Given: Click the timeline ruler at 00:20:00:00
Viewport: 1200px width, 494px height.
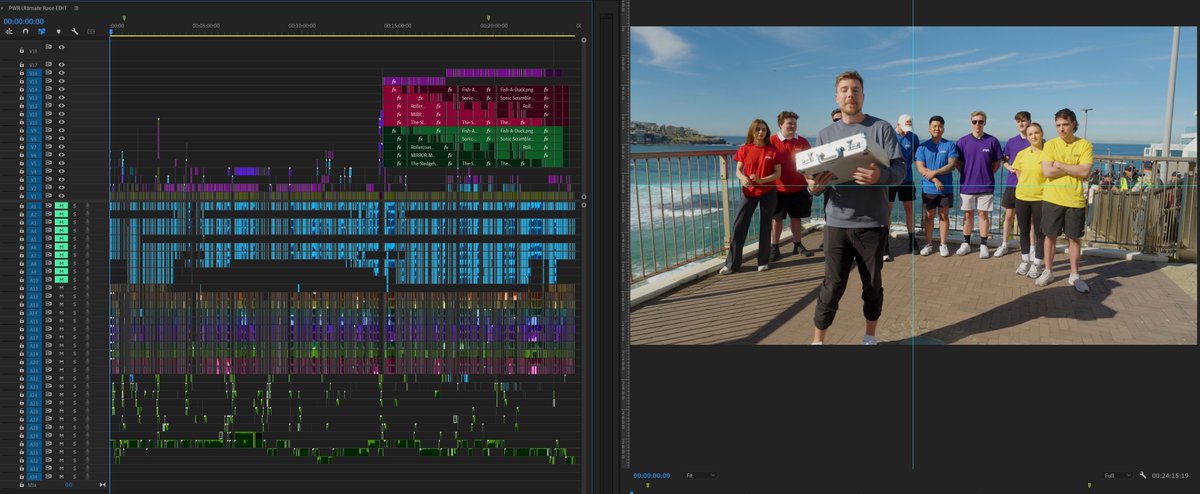Looking at the screenshot, I should click(x=493, y=26).
